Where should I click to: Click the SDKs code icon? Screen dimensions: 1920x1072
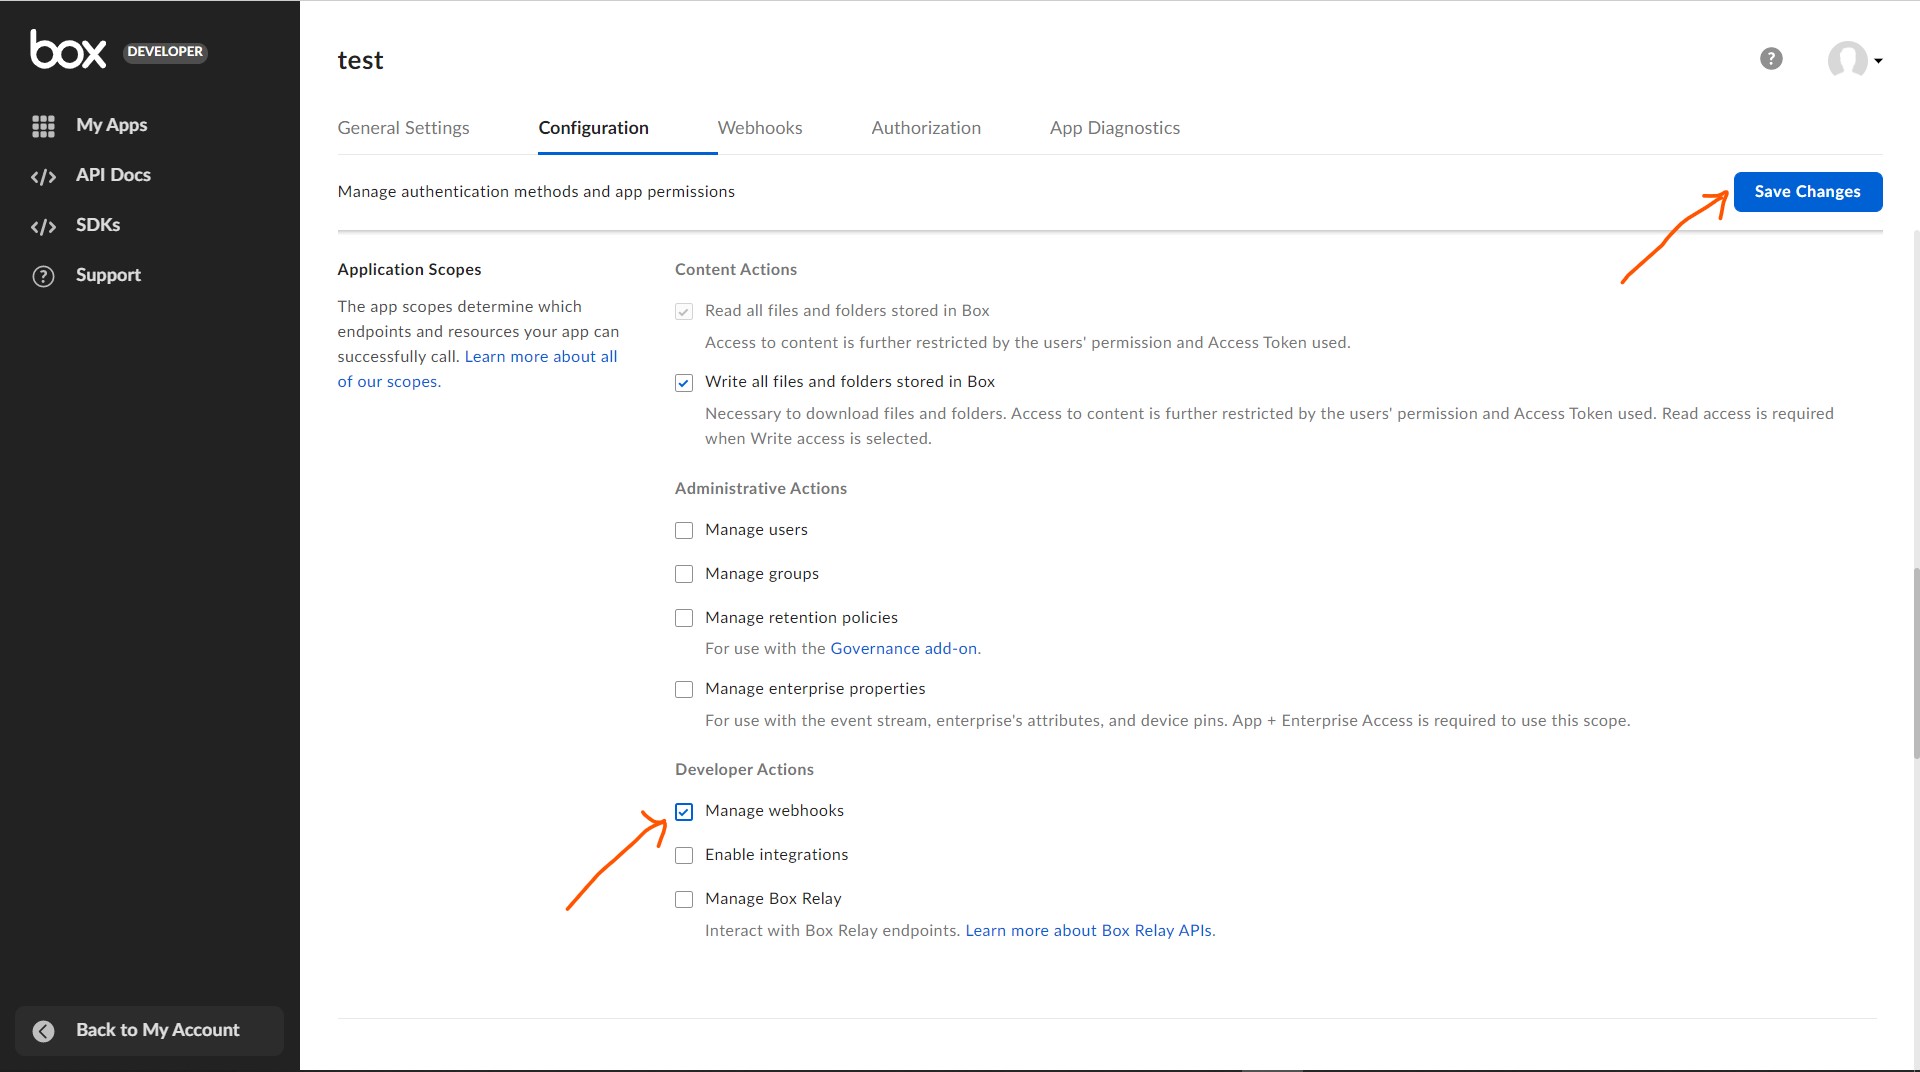click(43, 227)
